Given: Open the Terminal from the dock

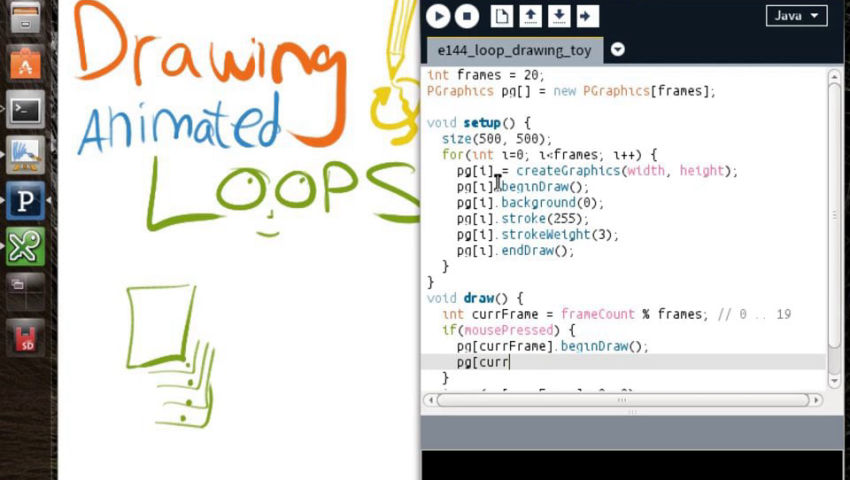Looking at the screenshot, I should (x=26, y=109).
